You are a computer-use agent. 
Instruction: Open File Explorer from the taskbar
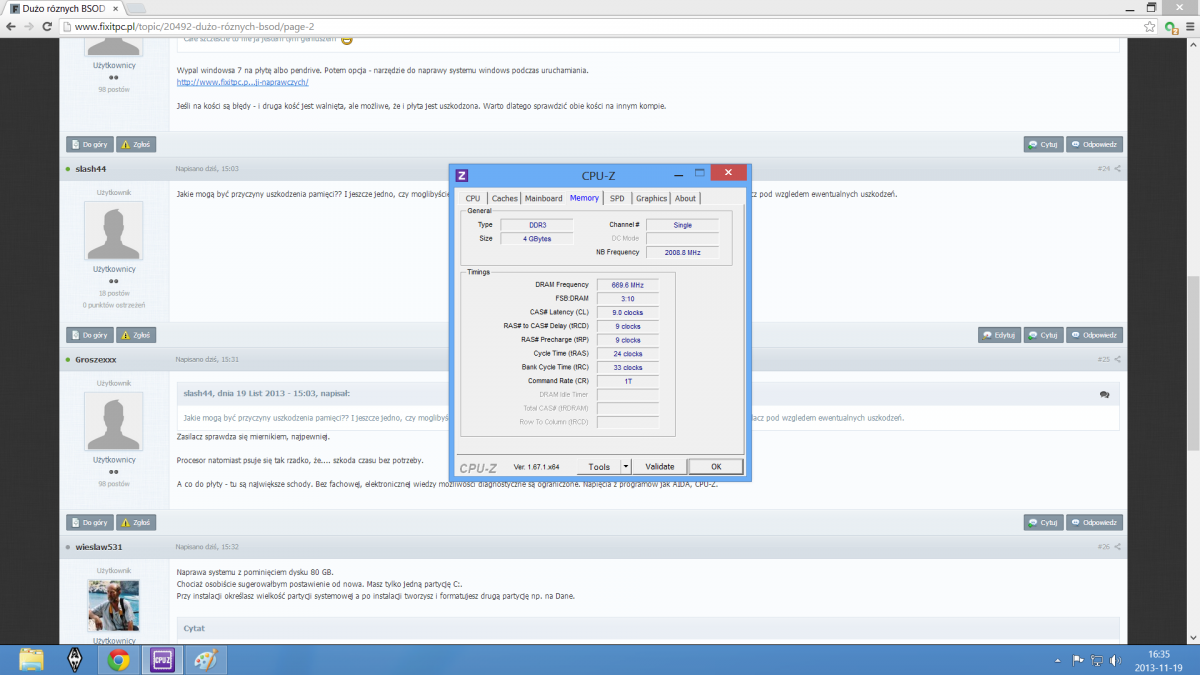point(32,660)
